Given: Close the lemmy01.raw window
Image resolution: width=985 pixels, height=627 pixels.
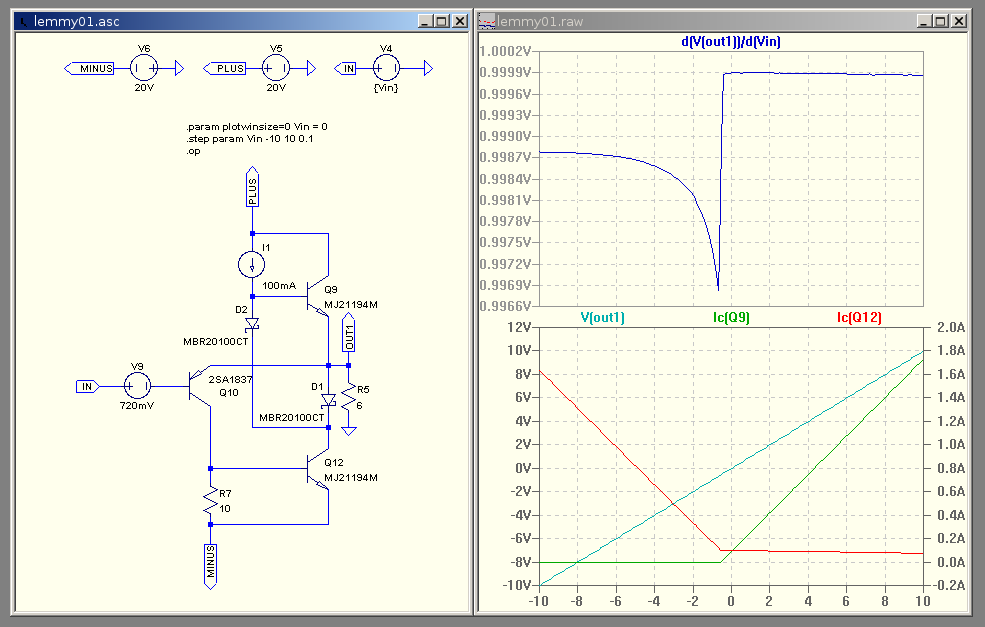Looking at the screenshot, I should 959,21.
